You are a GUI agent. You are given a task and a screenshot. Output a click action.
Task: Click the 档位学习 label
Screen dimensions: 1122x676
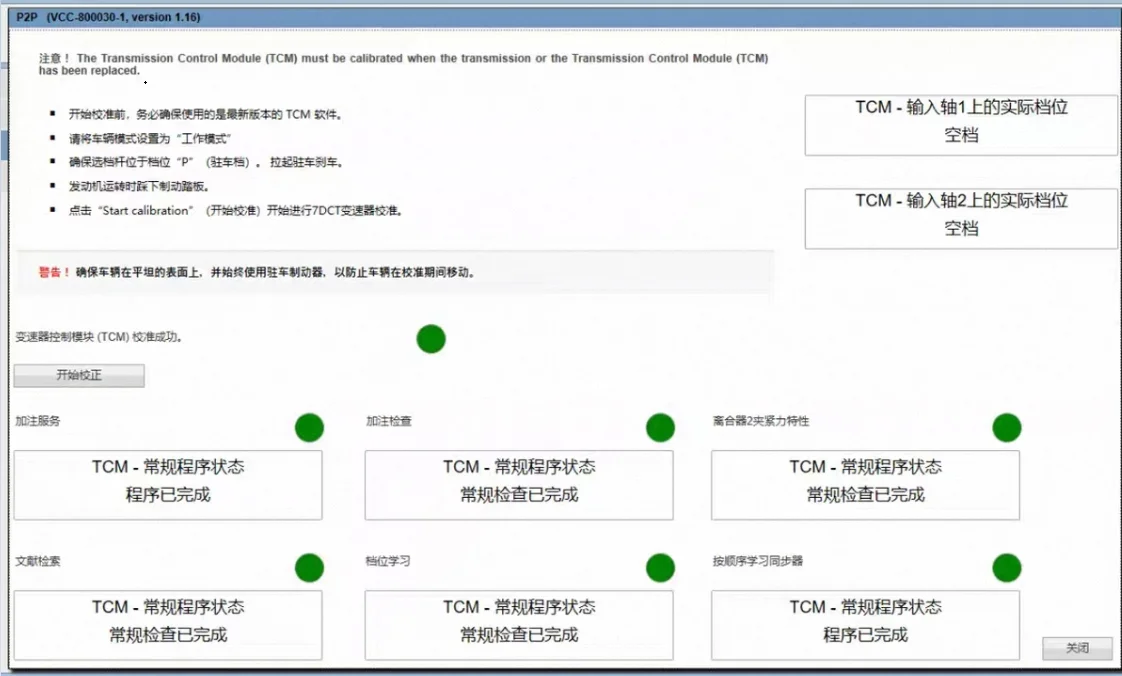point(388,562)
